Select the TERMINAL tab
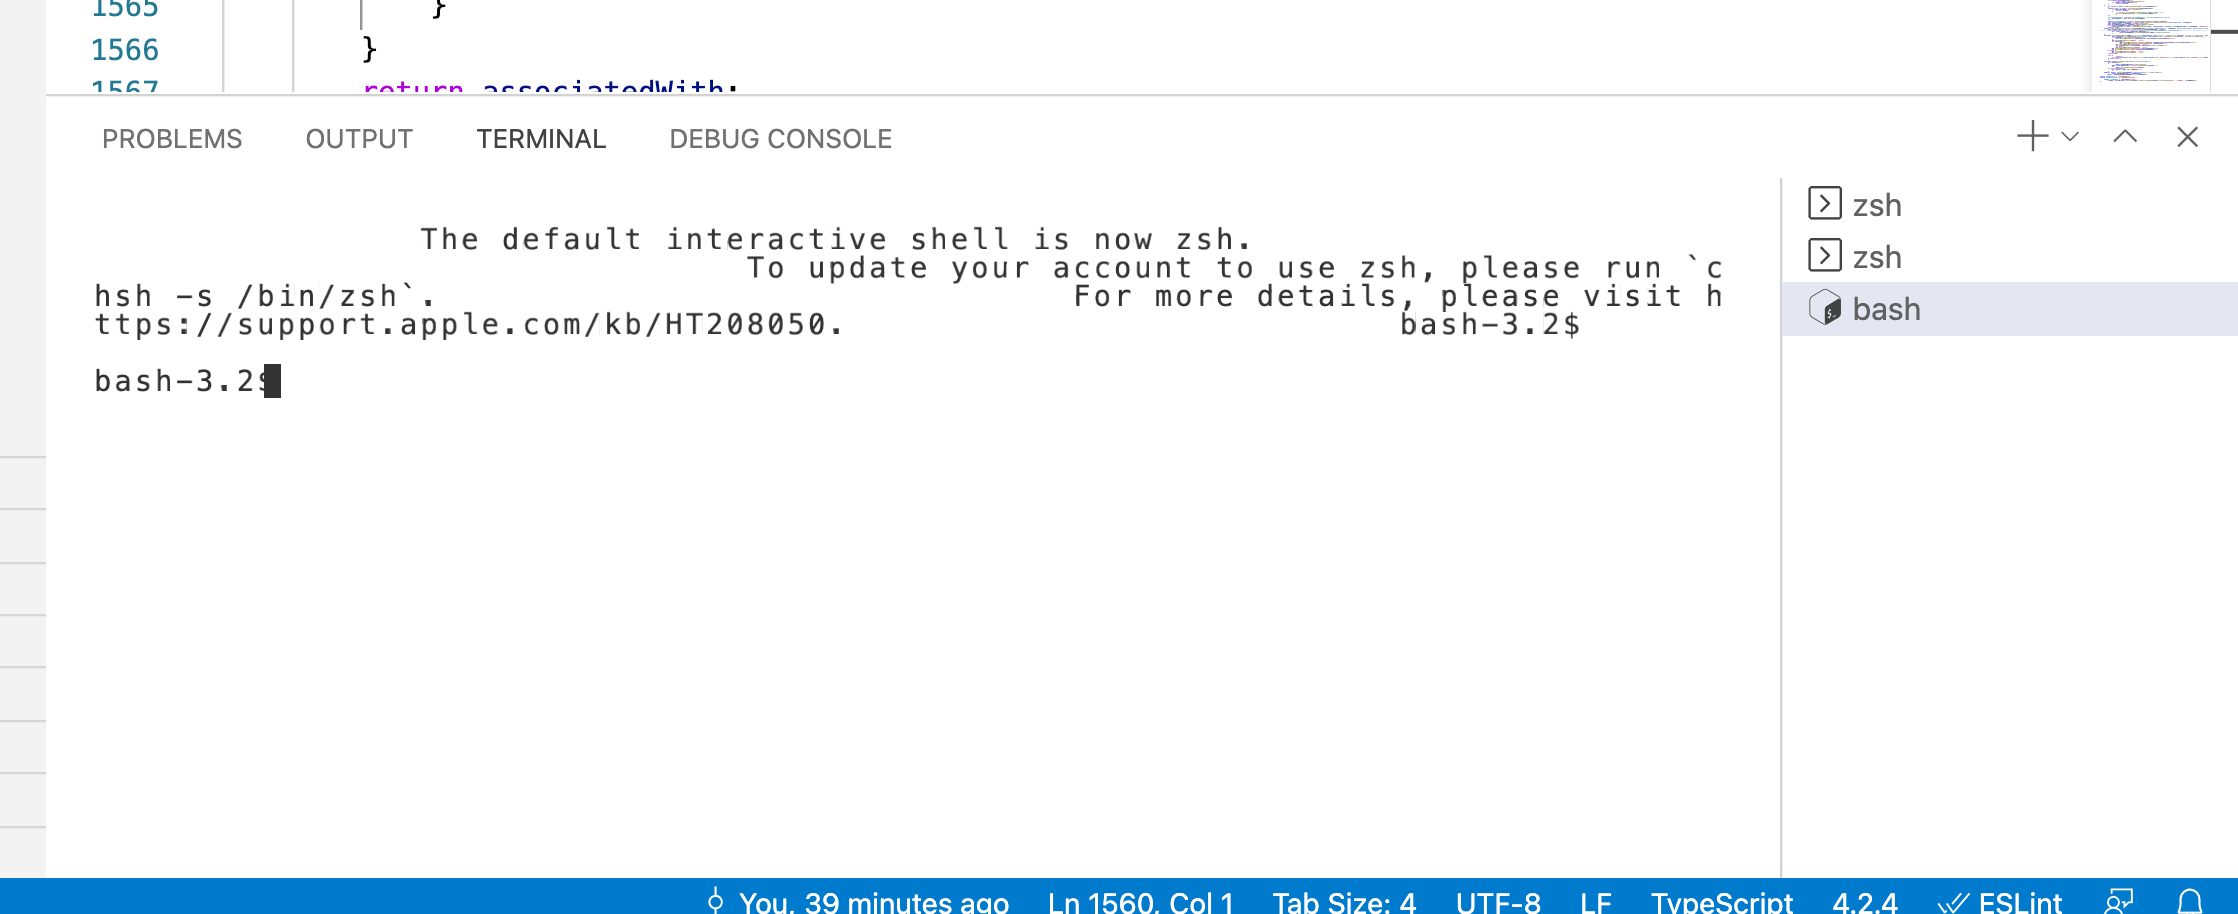This screenshot has width=2238, height=914. [541, 139]
